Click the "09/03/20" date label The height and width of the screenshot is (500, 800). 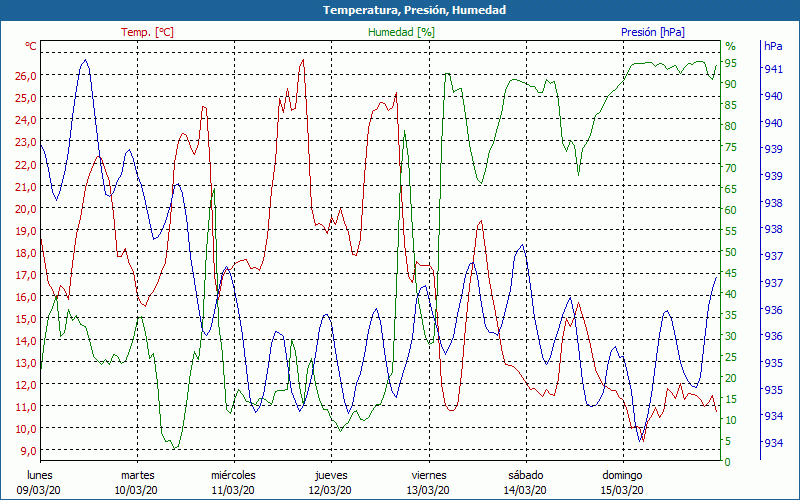[39, 490]
